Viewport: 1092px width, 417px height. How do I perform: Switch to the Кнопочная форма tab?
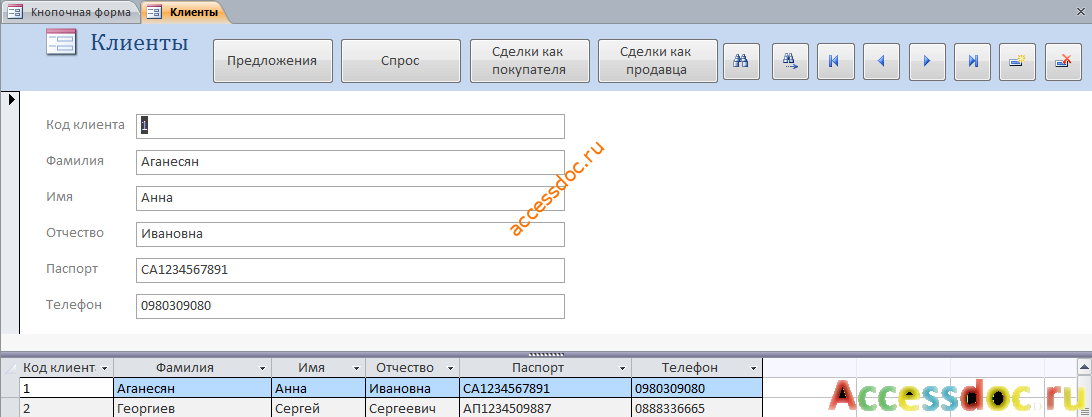70,12
